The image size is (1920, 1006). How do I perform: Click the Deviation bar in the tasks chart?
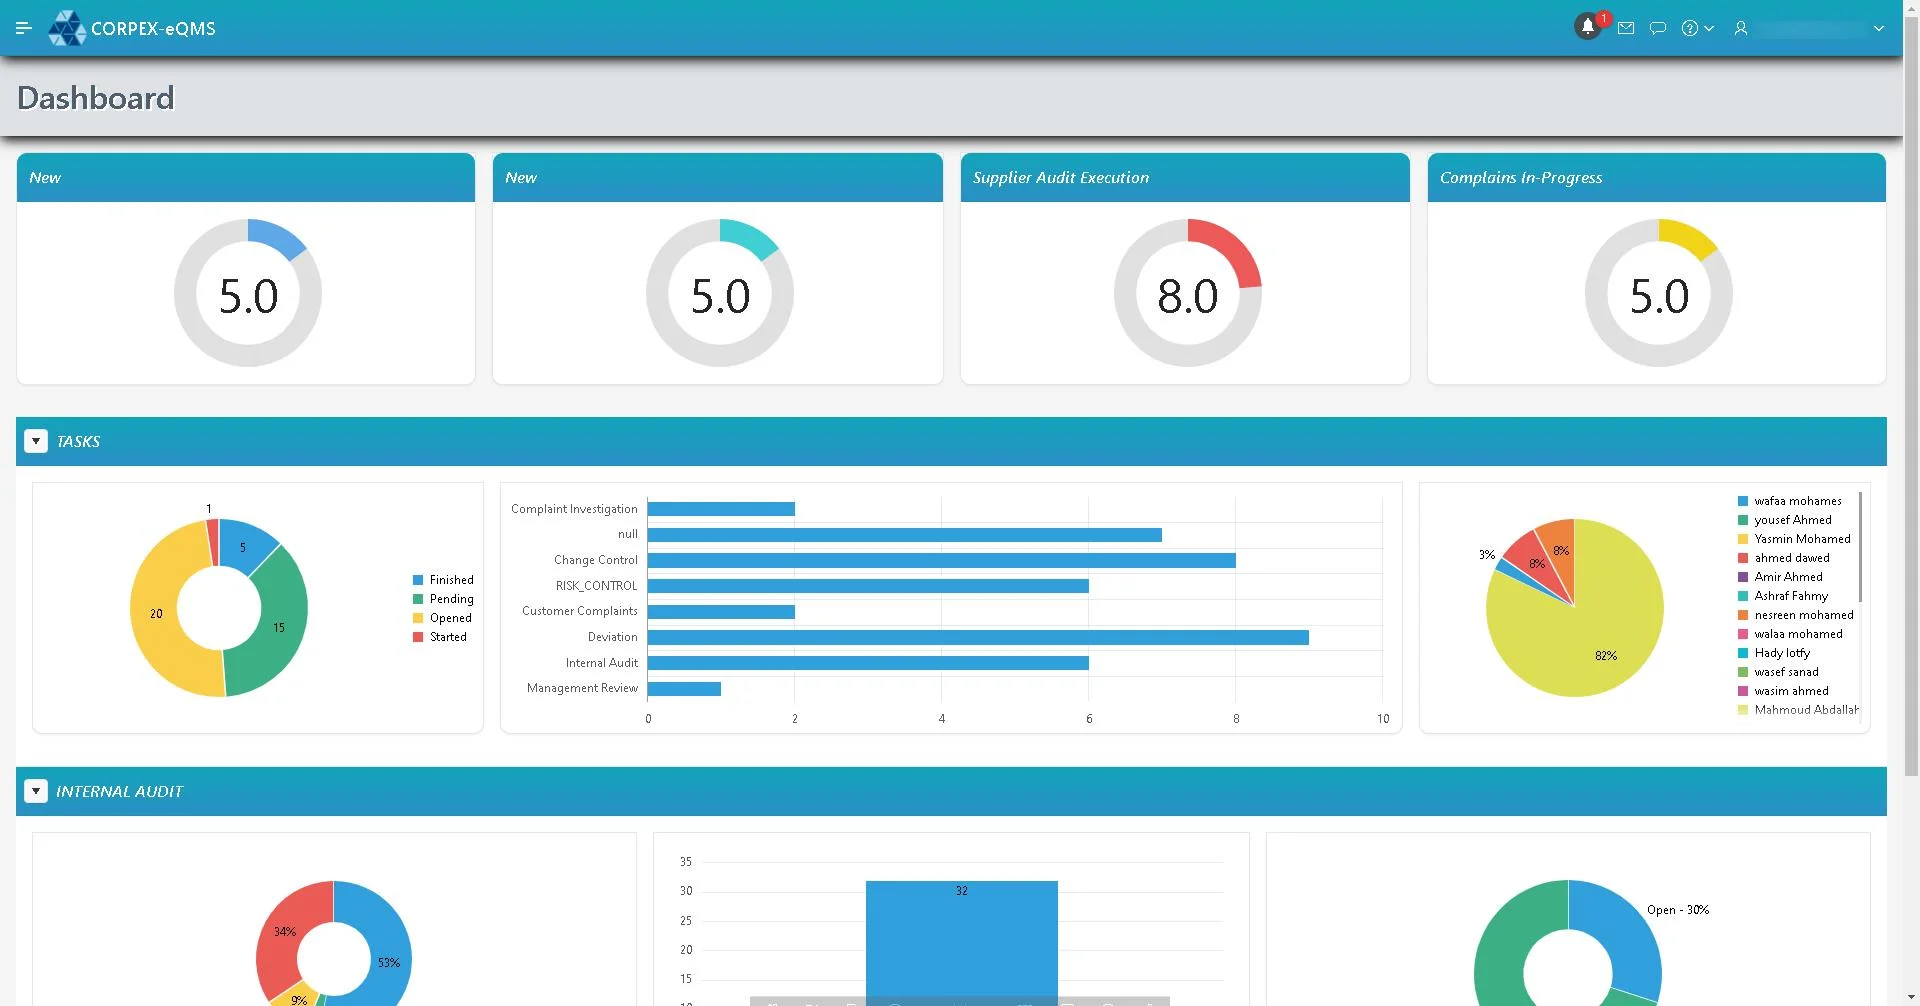click(975, 636)
